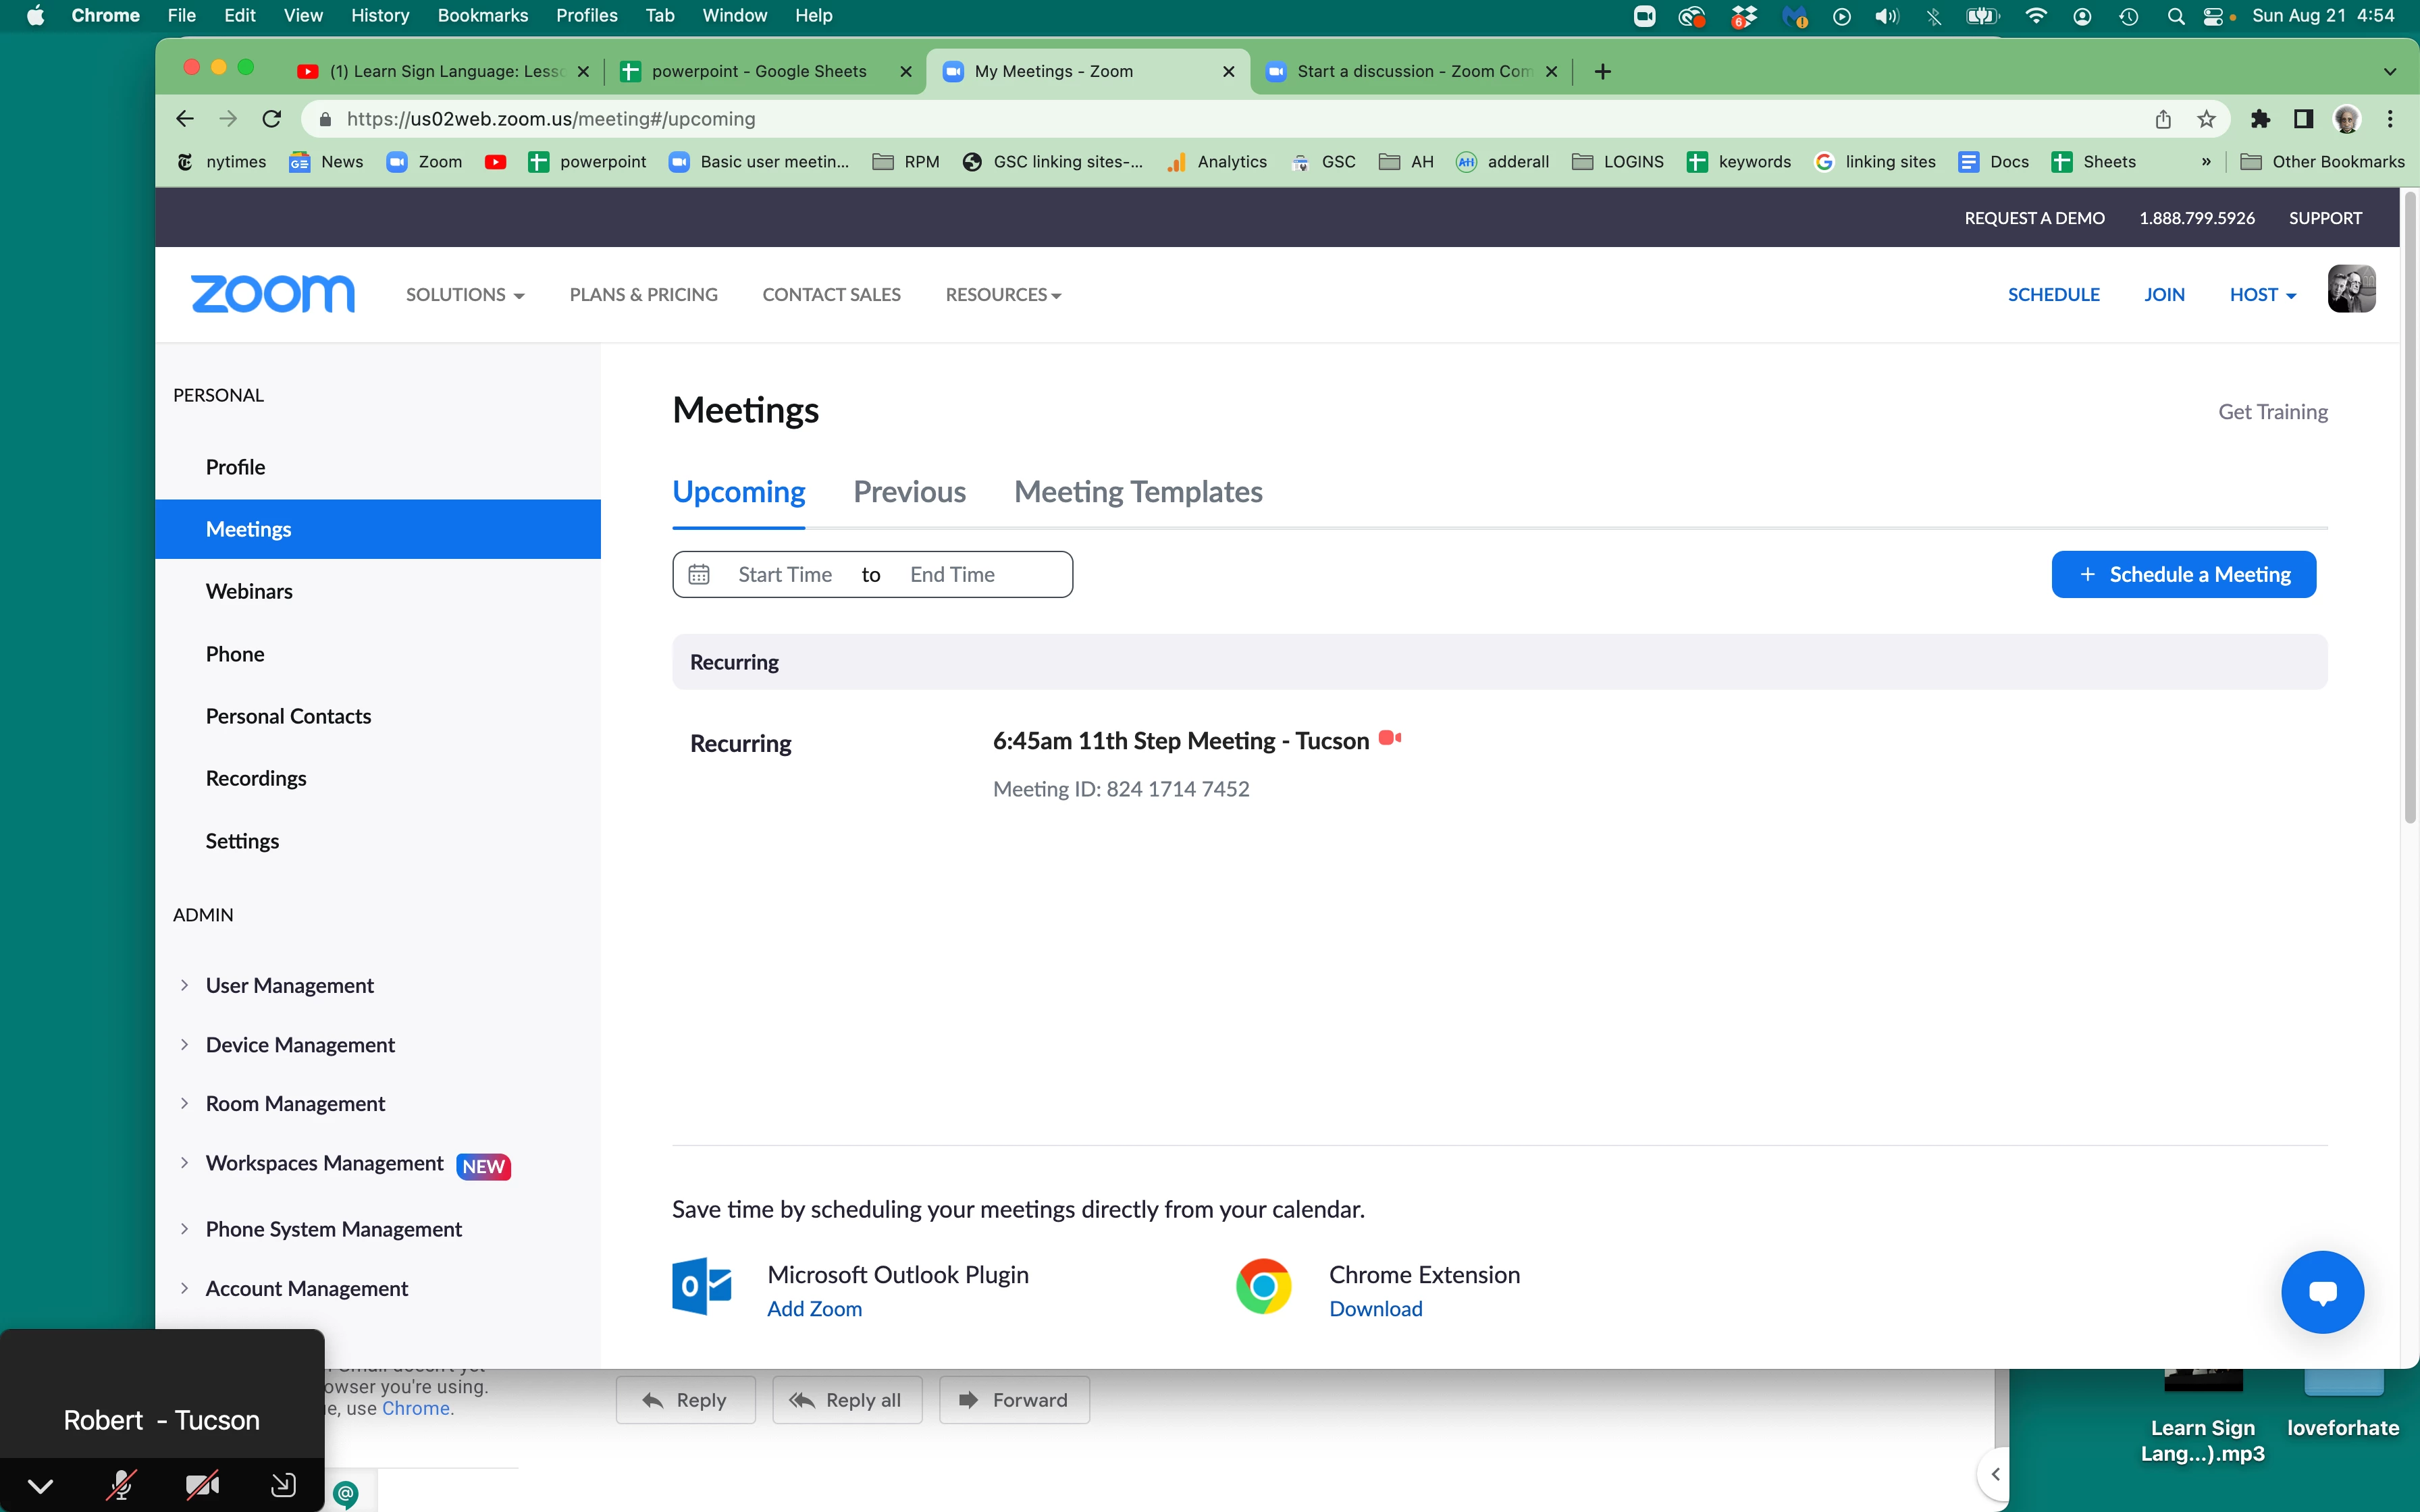Click the calendar icon in date filter
The height and width of the screenshot is (1512, 2420).
click(x=699, y=574)
